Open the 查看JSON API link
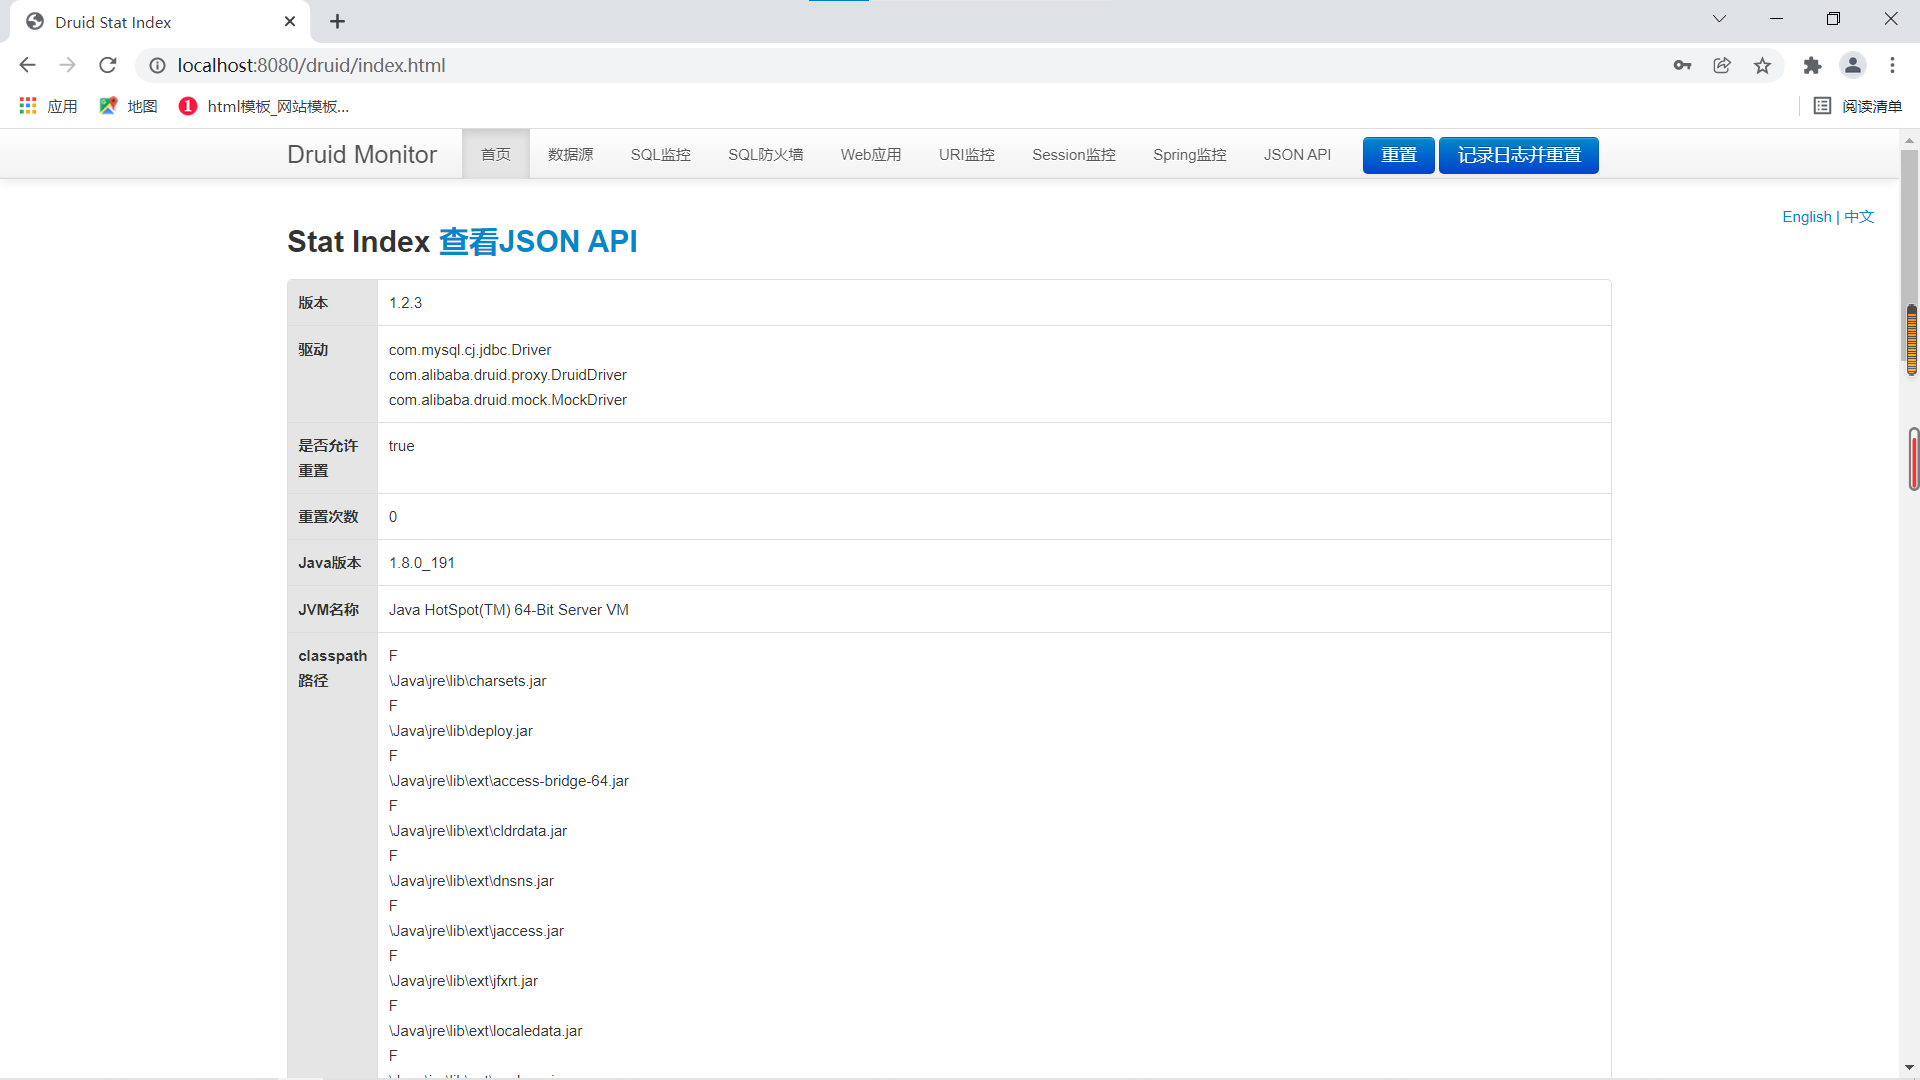This screenshot has width=1920, height=1080. click(538, 241)
